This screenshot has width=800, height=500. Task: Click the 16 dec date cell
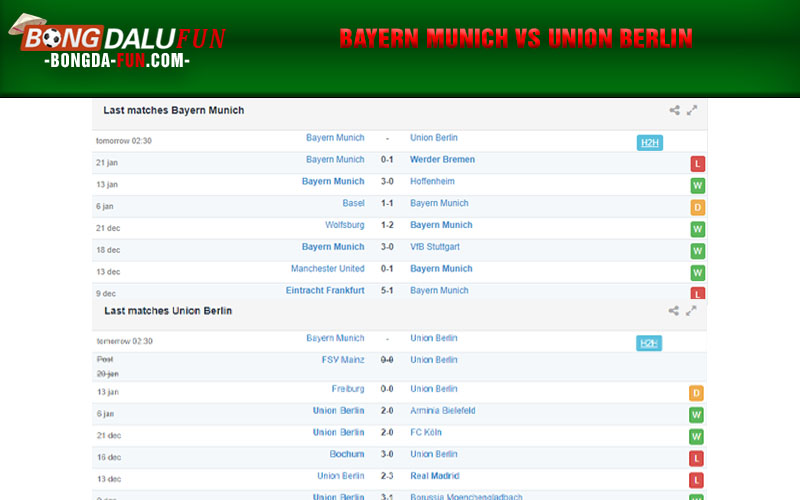click(109, 457)
